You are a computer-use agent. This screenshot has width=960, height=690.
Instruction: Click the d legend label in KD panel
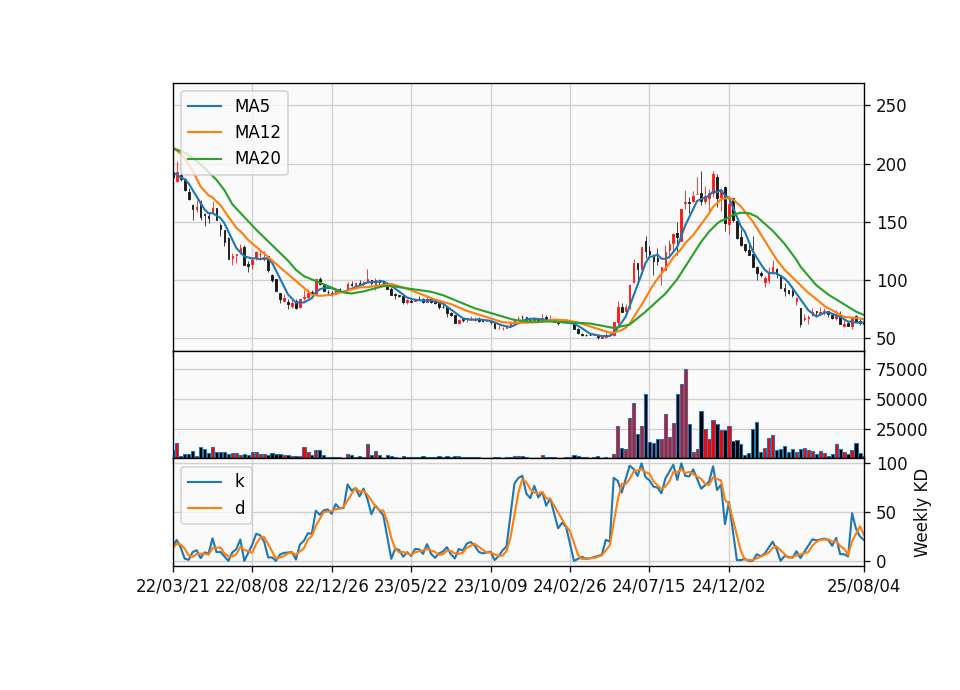click(239, 508)
